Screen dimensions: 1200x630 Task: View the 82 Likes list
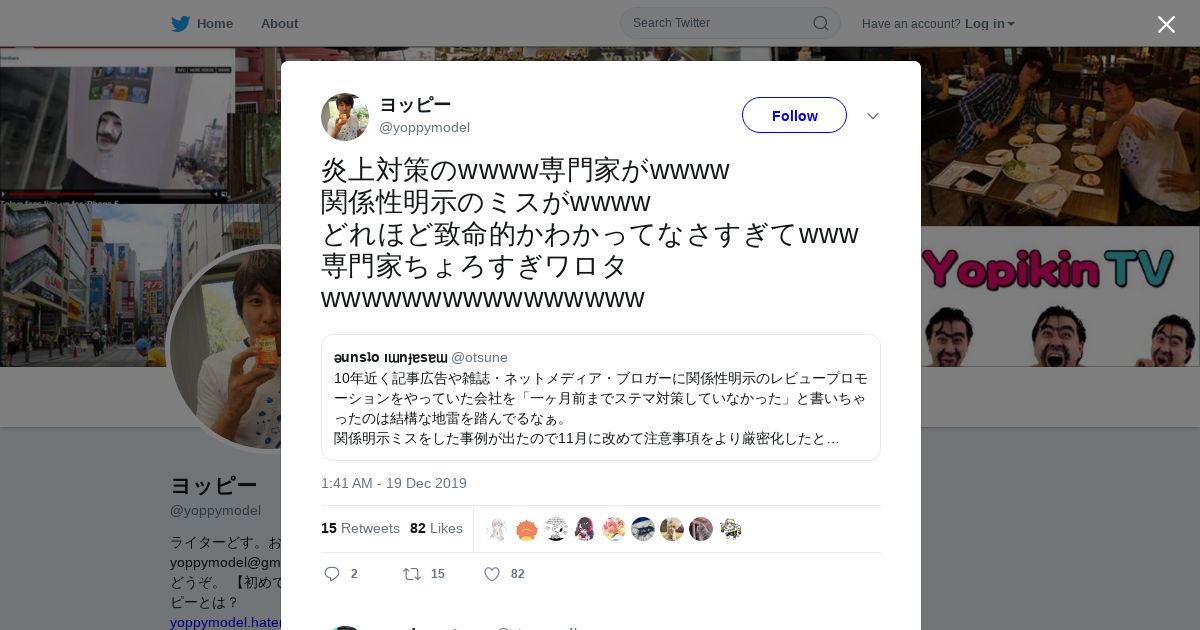point(436,528)
